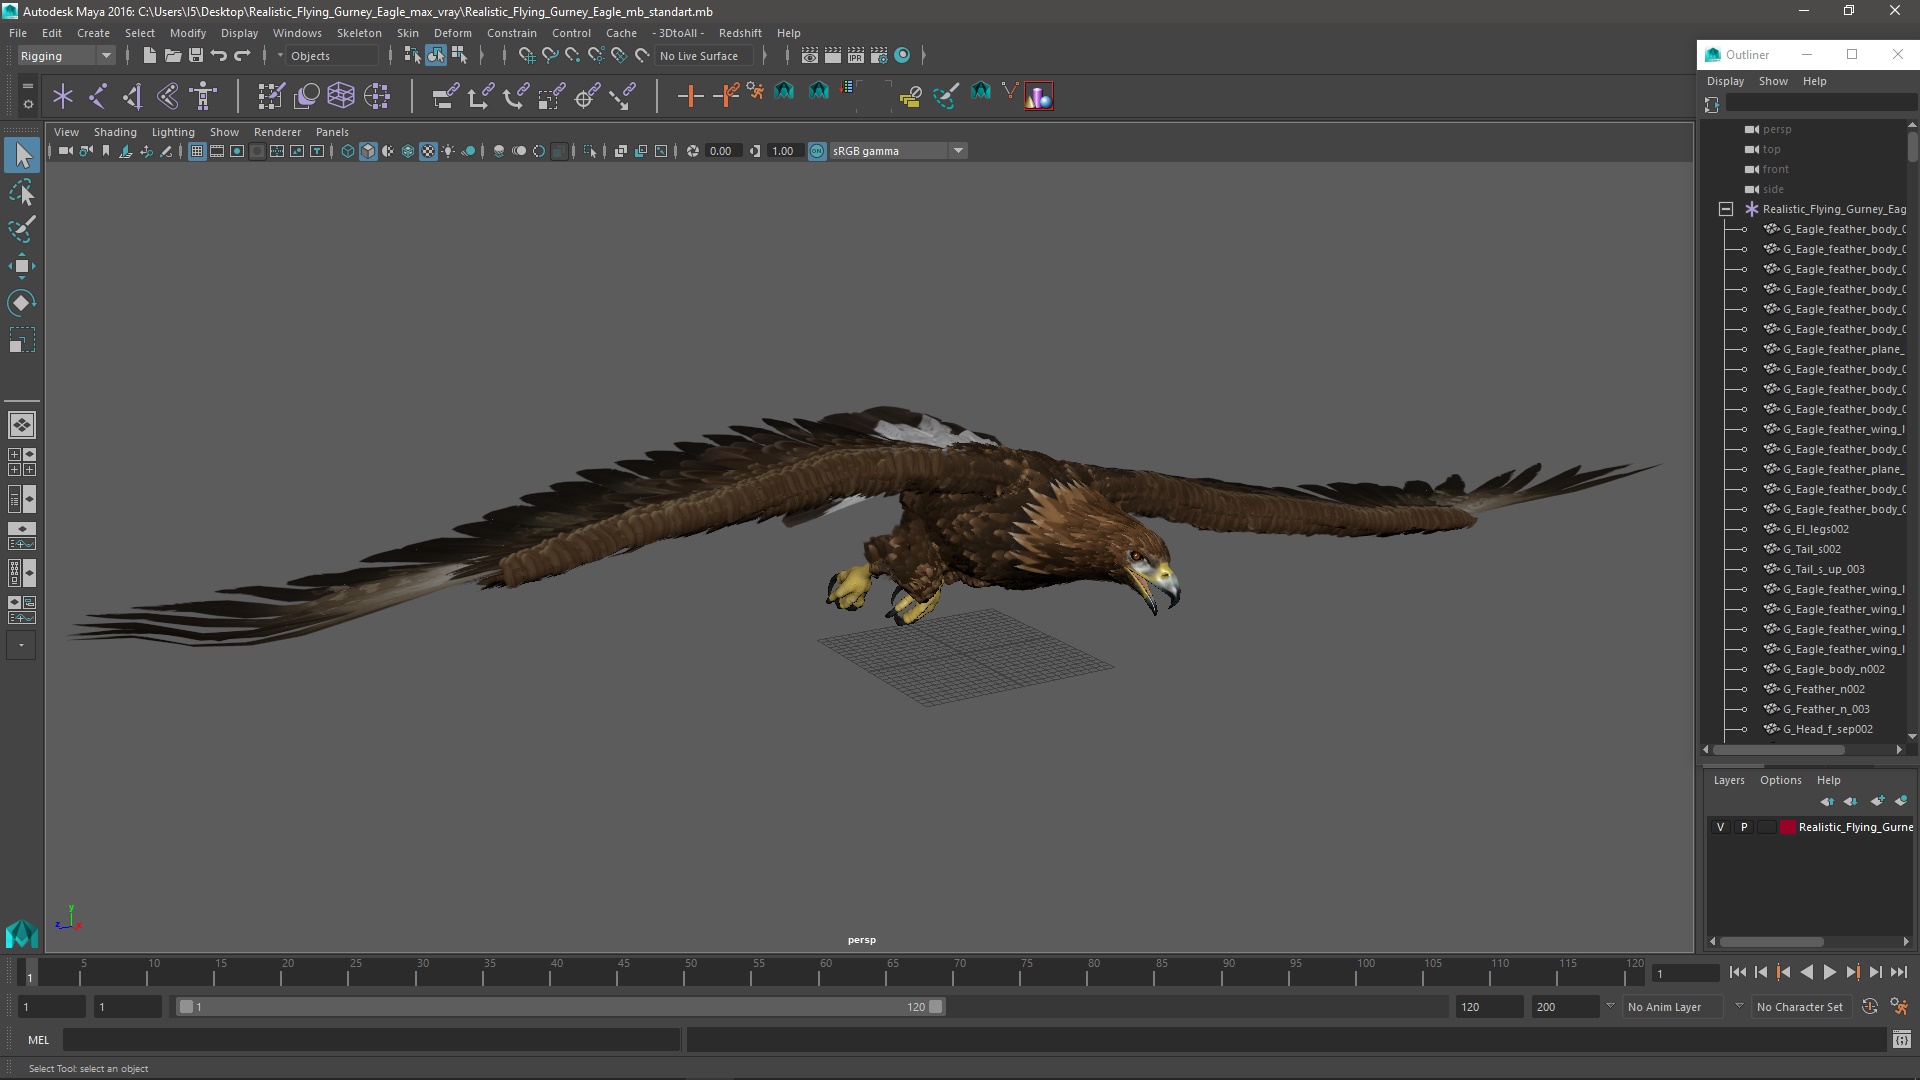The image size is (1920, 1080).
Task: Click the Create Locator shelf icon
Action: point(62,96)
